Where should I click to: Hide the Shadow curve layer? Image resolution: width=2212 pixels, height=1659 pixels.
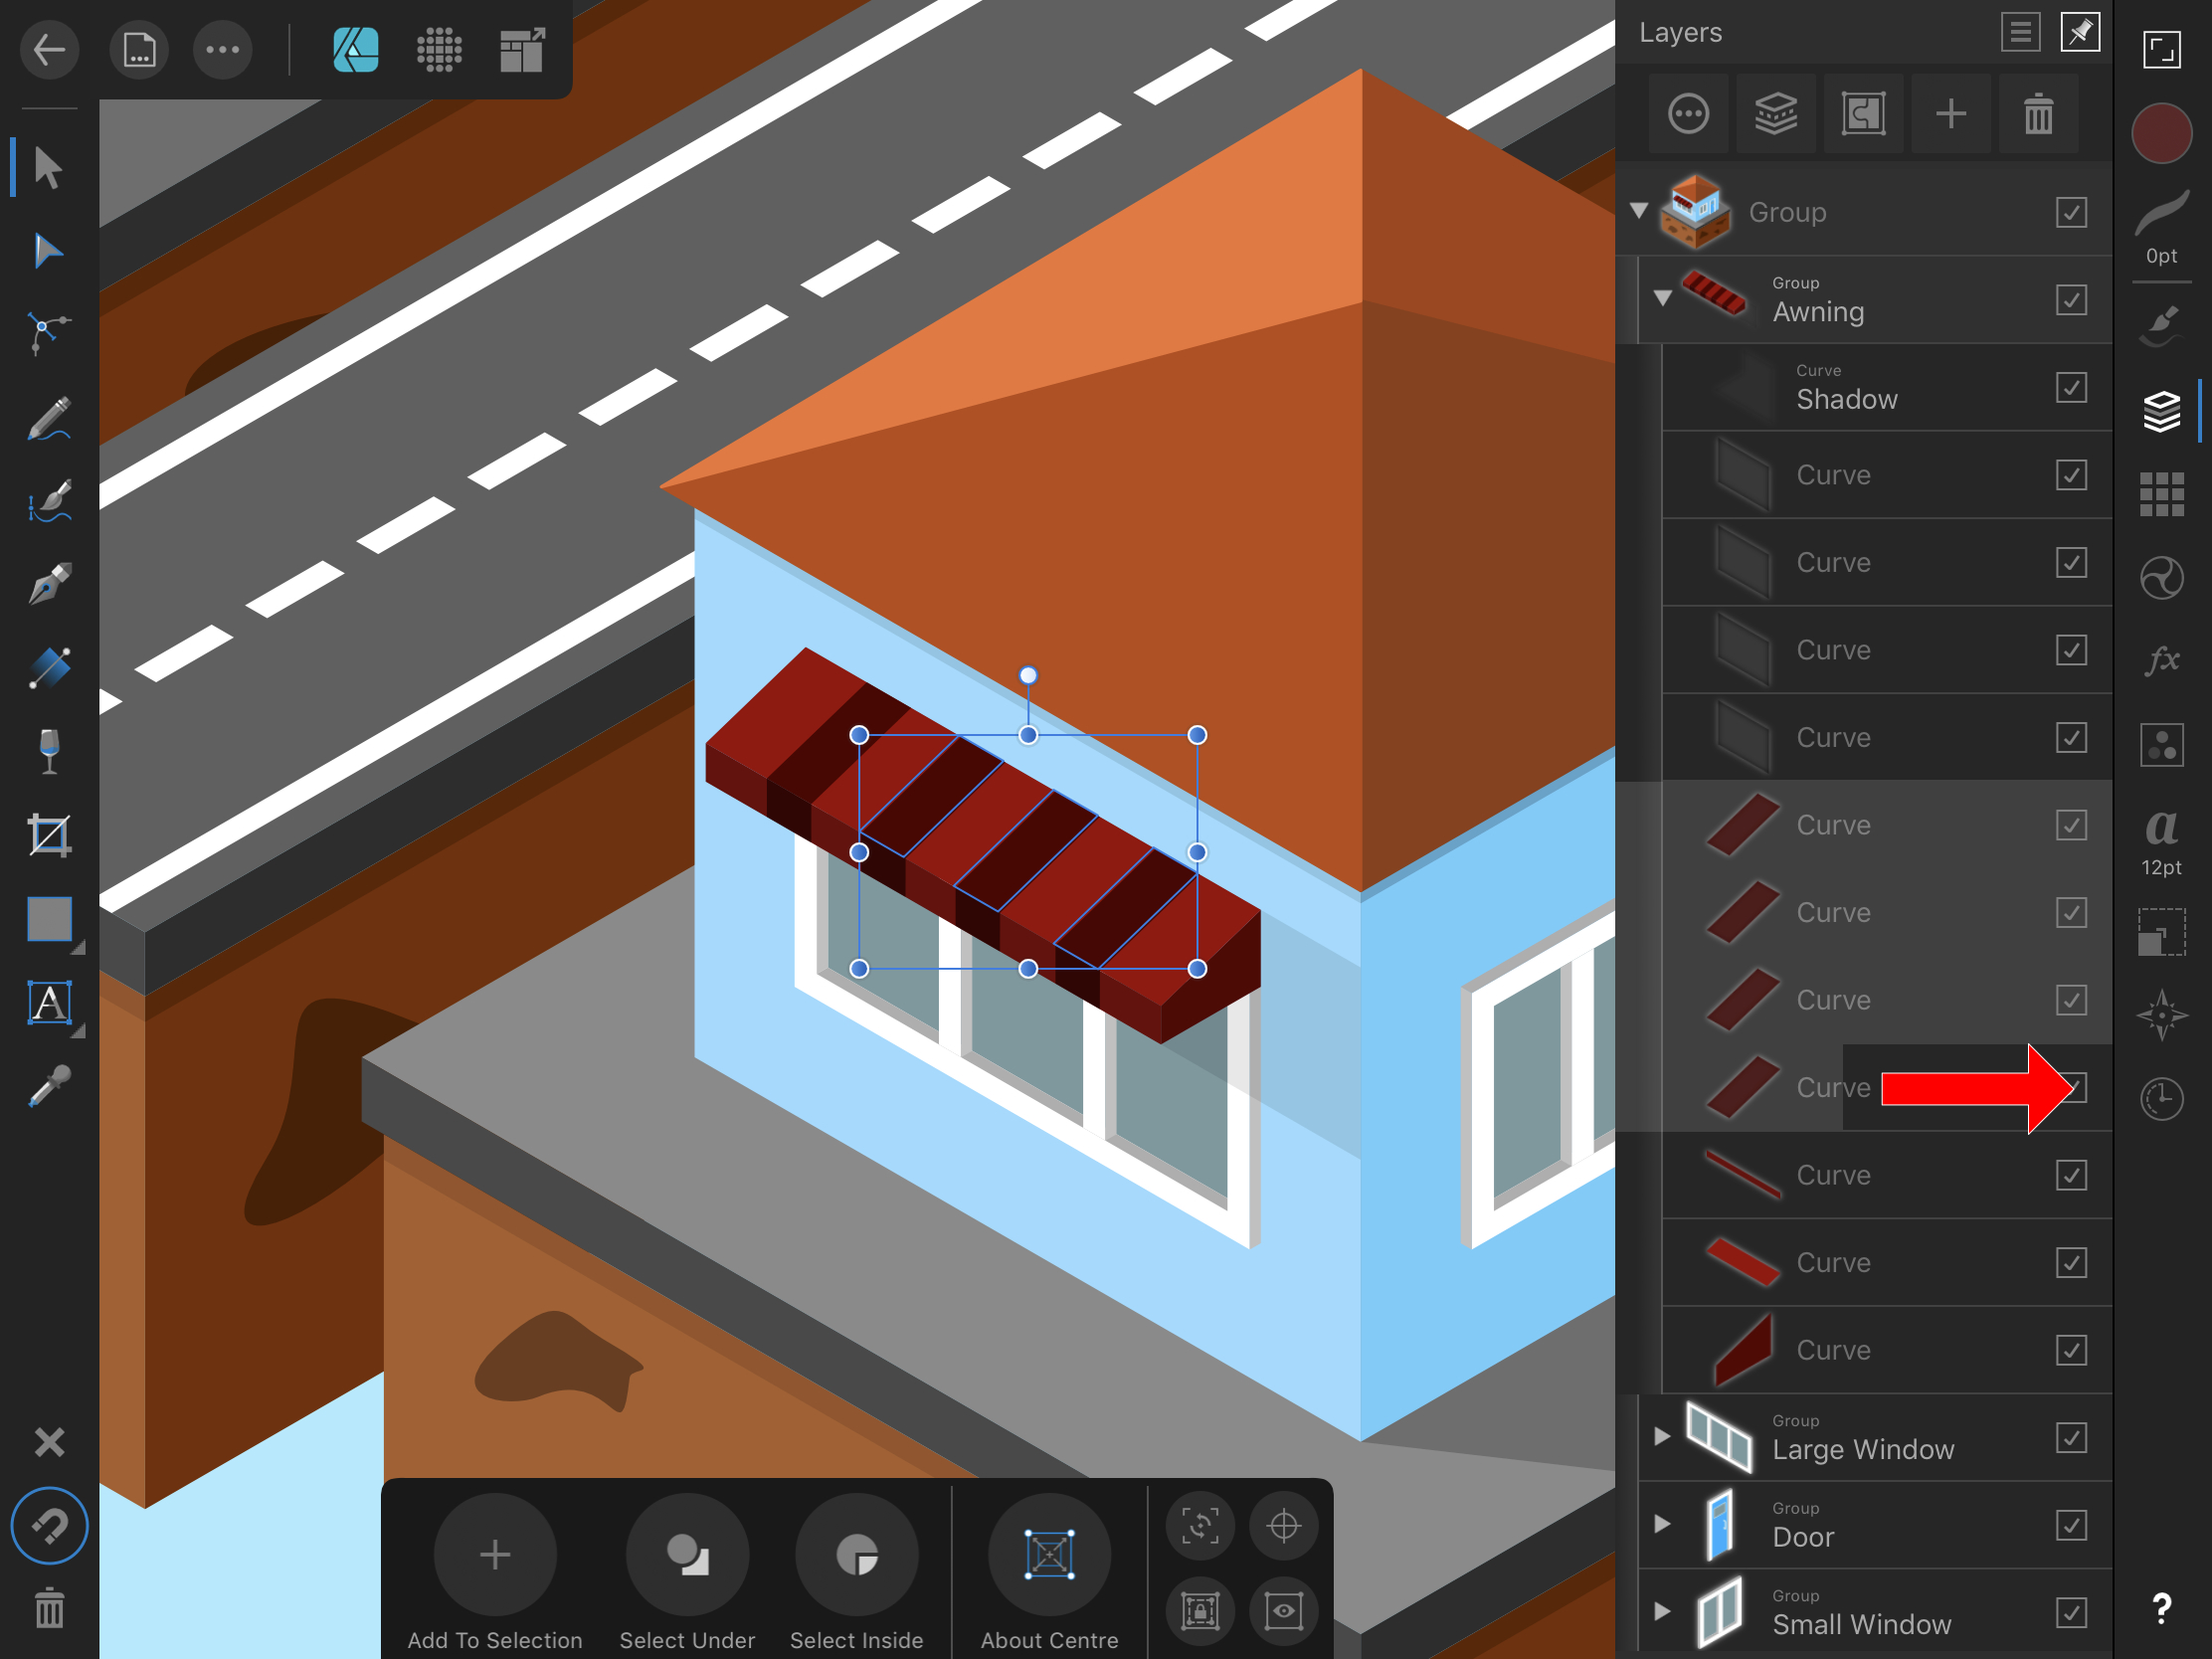point(2072,387)
